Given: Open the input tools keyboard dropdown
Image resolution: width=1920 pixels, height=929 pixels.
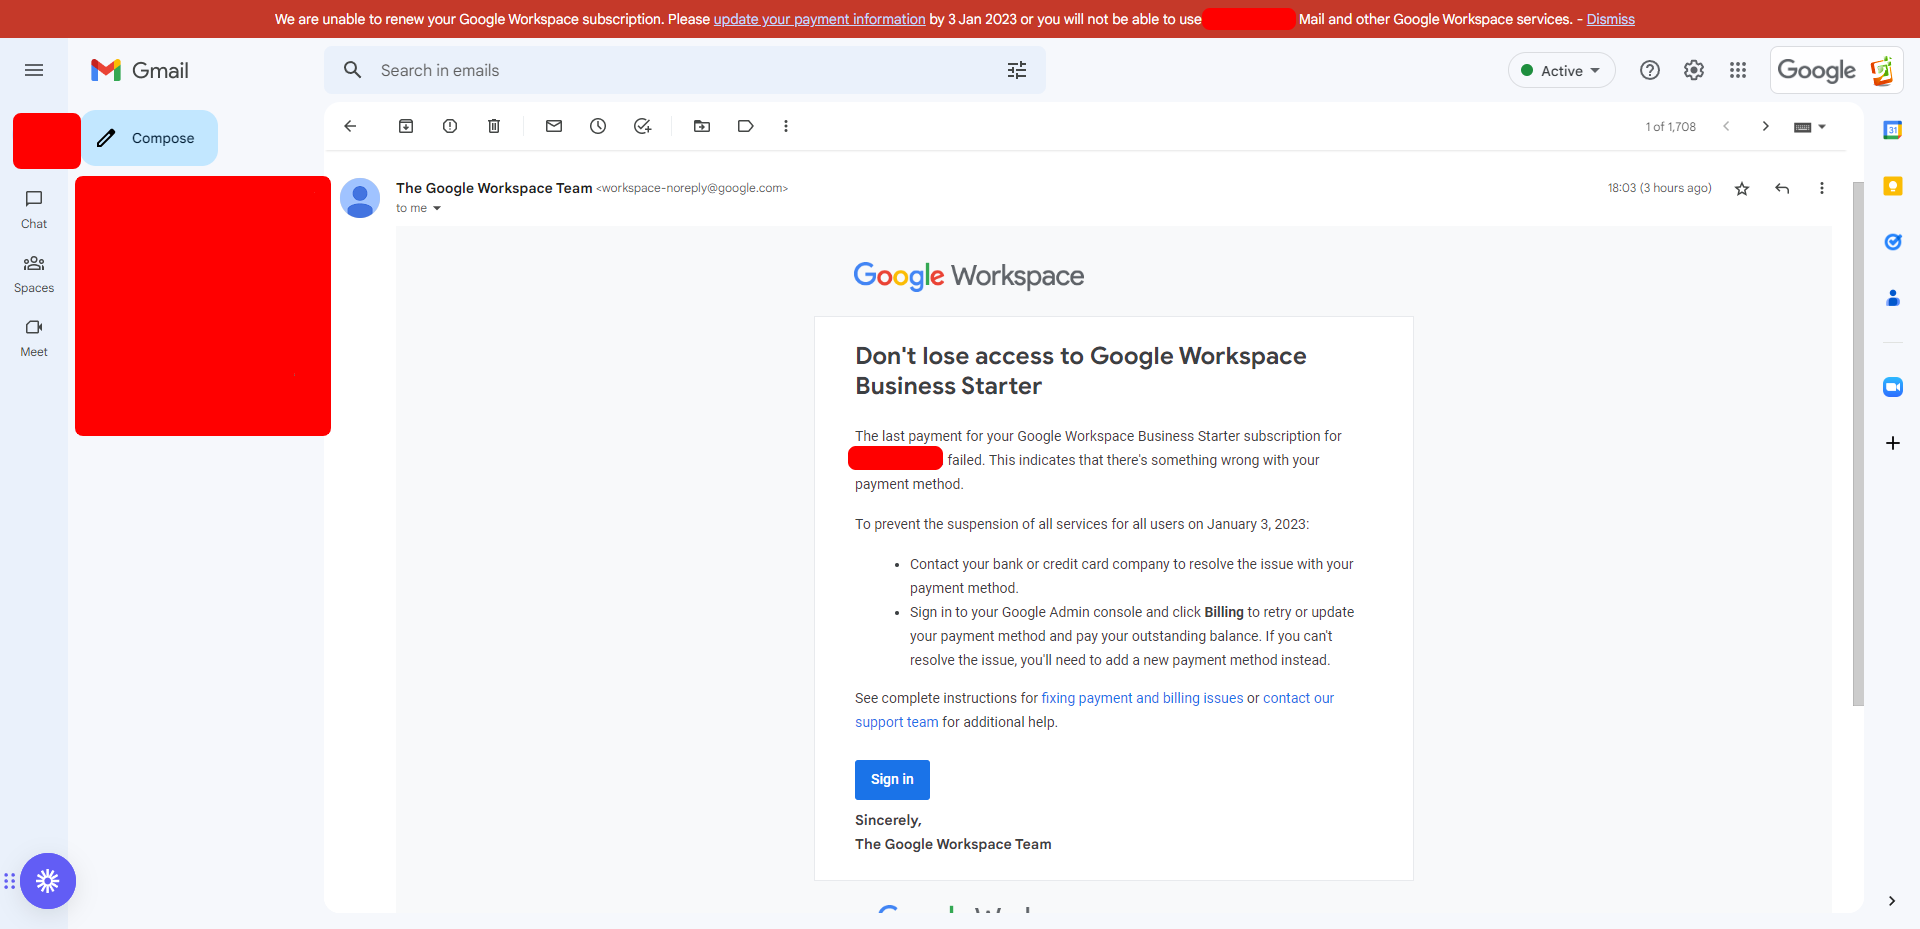Looking at the screenshot, I should click(1810, 127).
